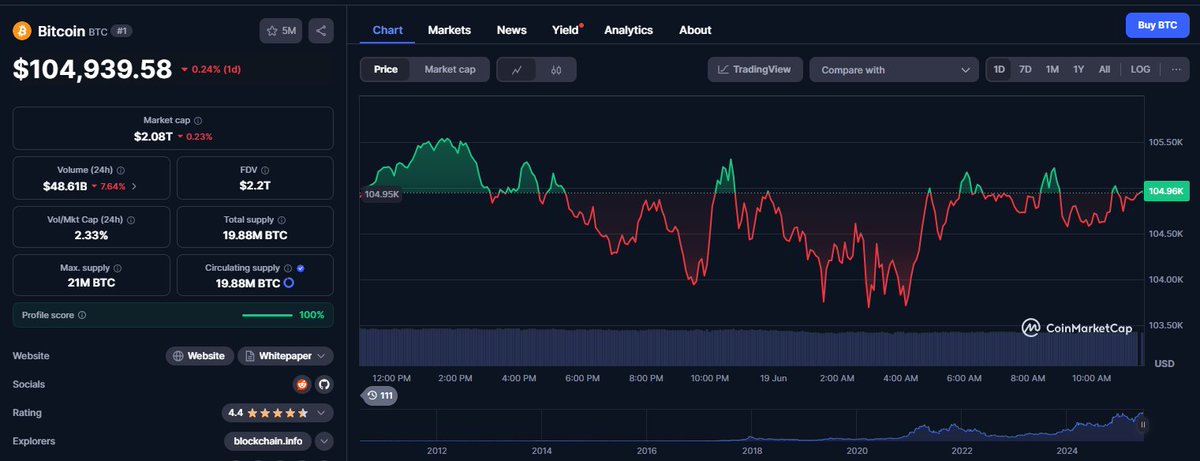Click the $48.61B volume value
The height and width of the screenshot is (461, 1200).
pos(64,186)
